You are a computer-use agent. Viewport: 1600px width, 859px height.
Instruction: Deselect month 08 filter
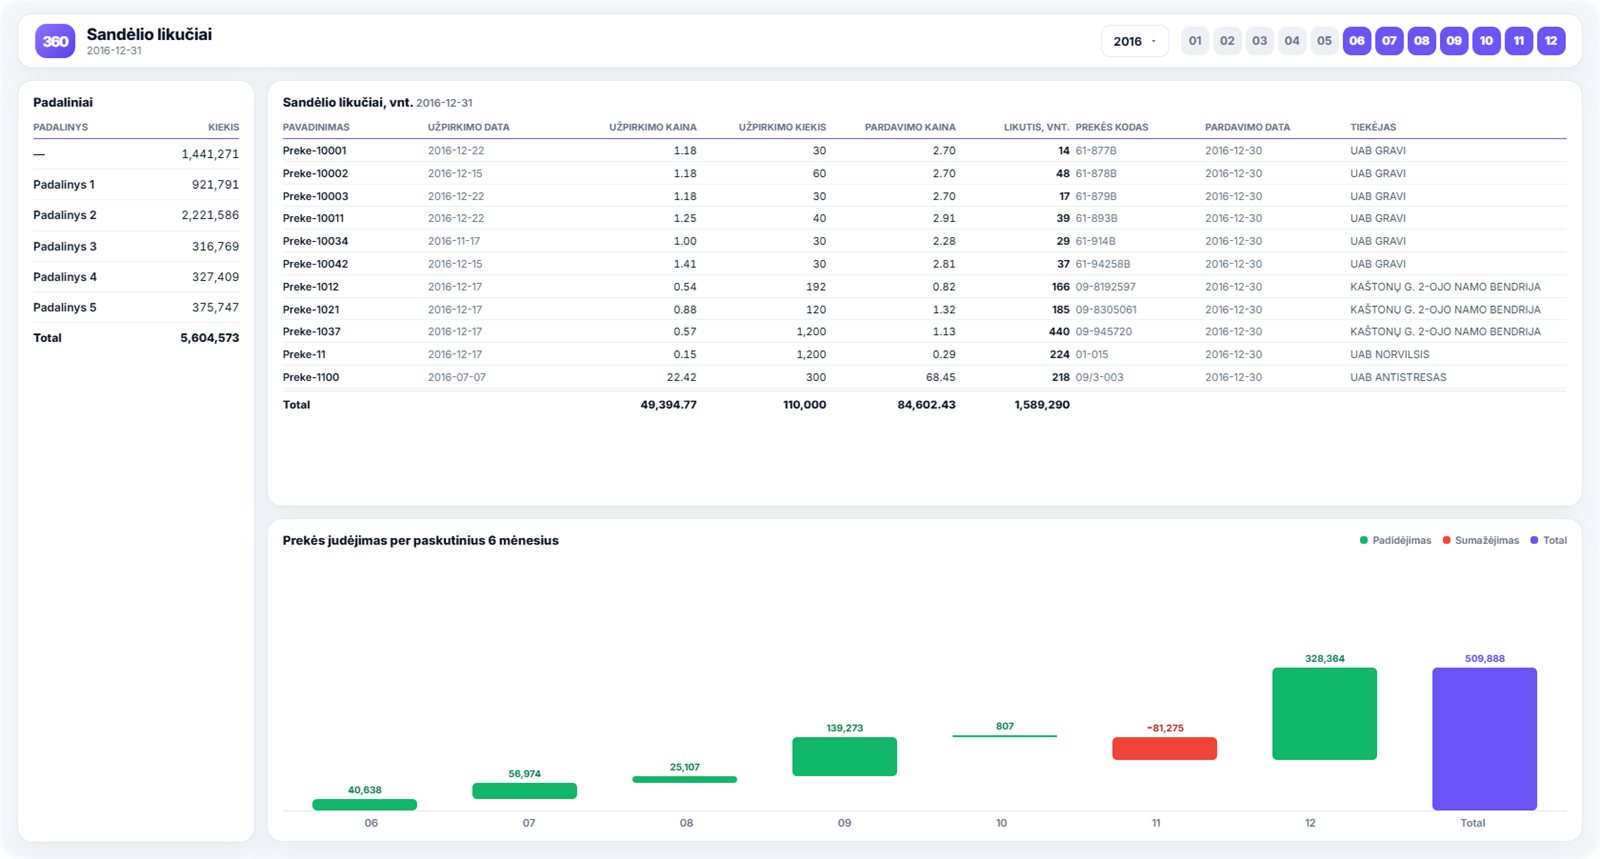1422,41
